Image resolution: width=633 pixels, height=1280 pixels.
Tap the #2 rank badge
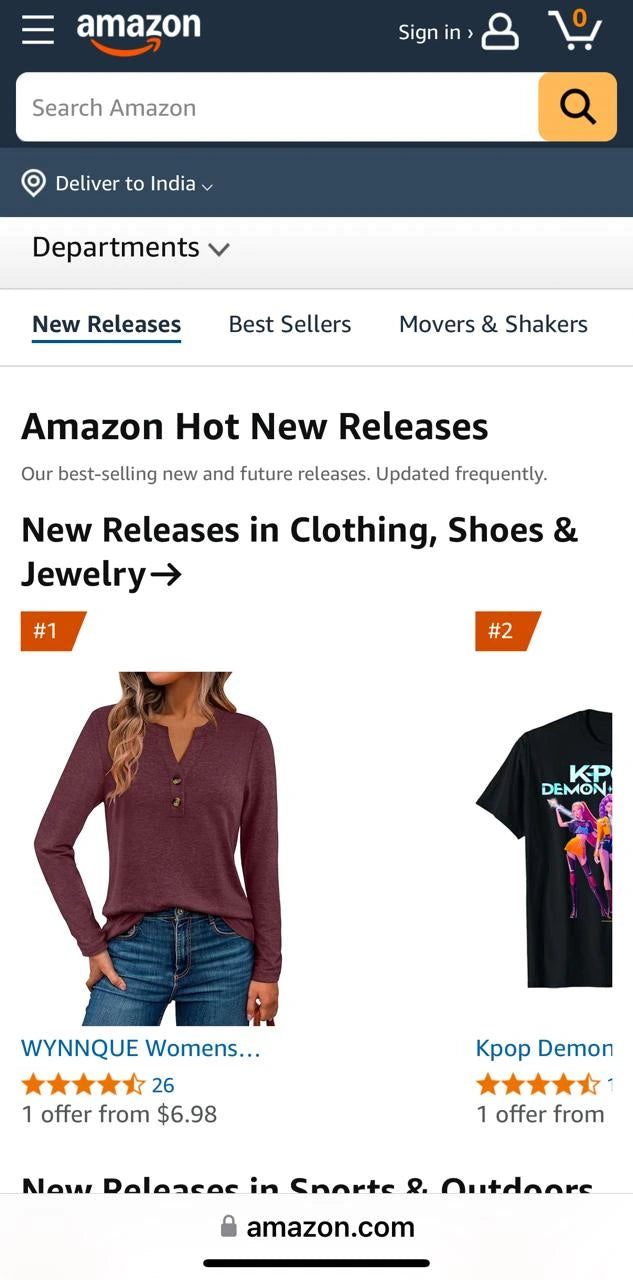click(x=508, y=631)
